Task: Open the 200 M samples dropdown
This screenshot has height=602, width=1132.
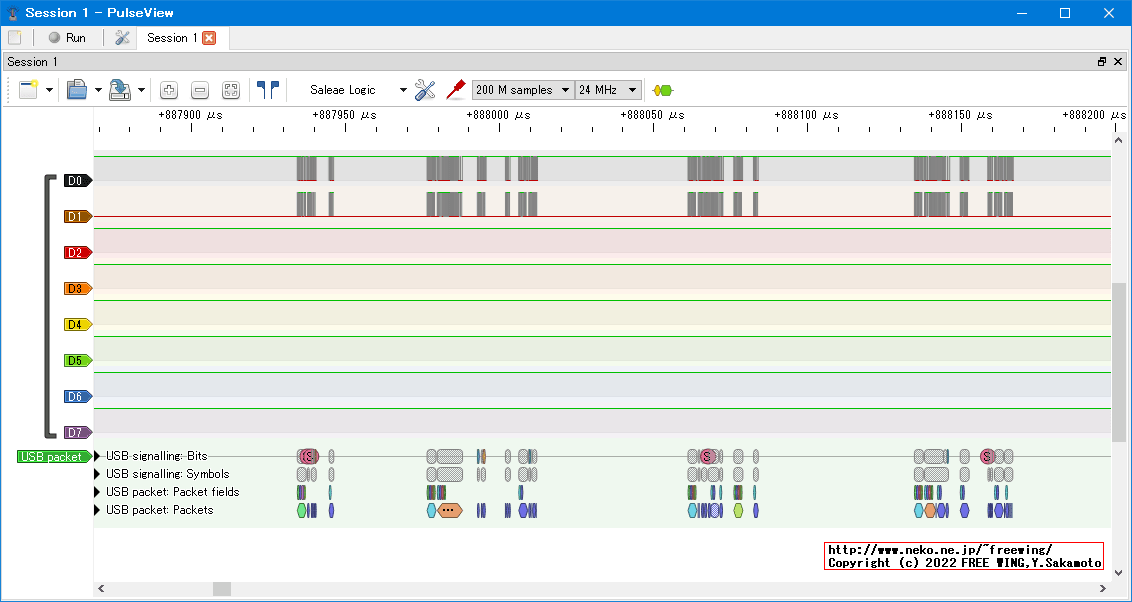Action: 522,90
